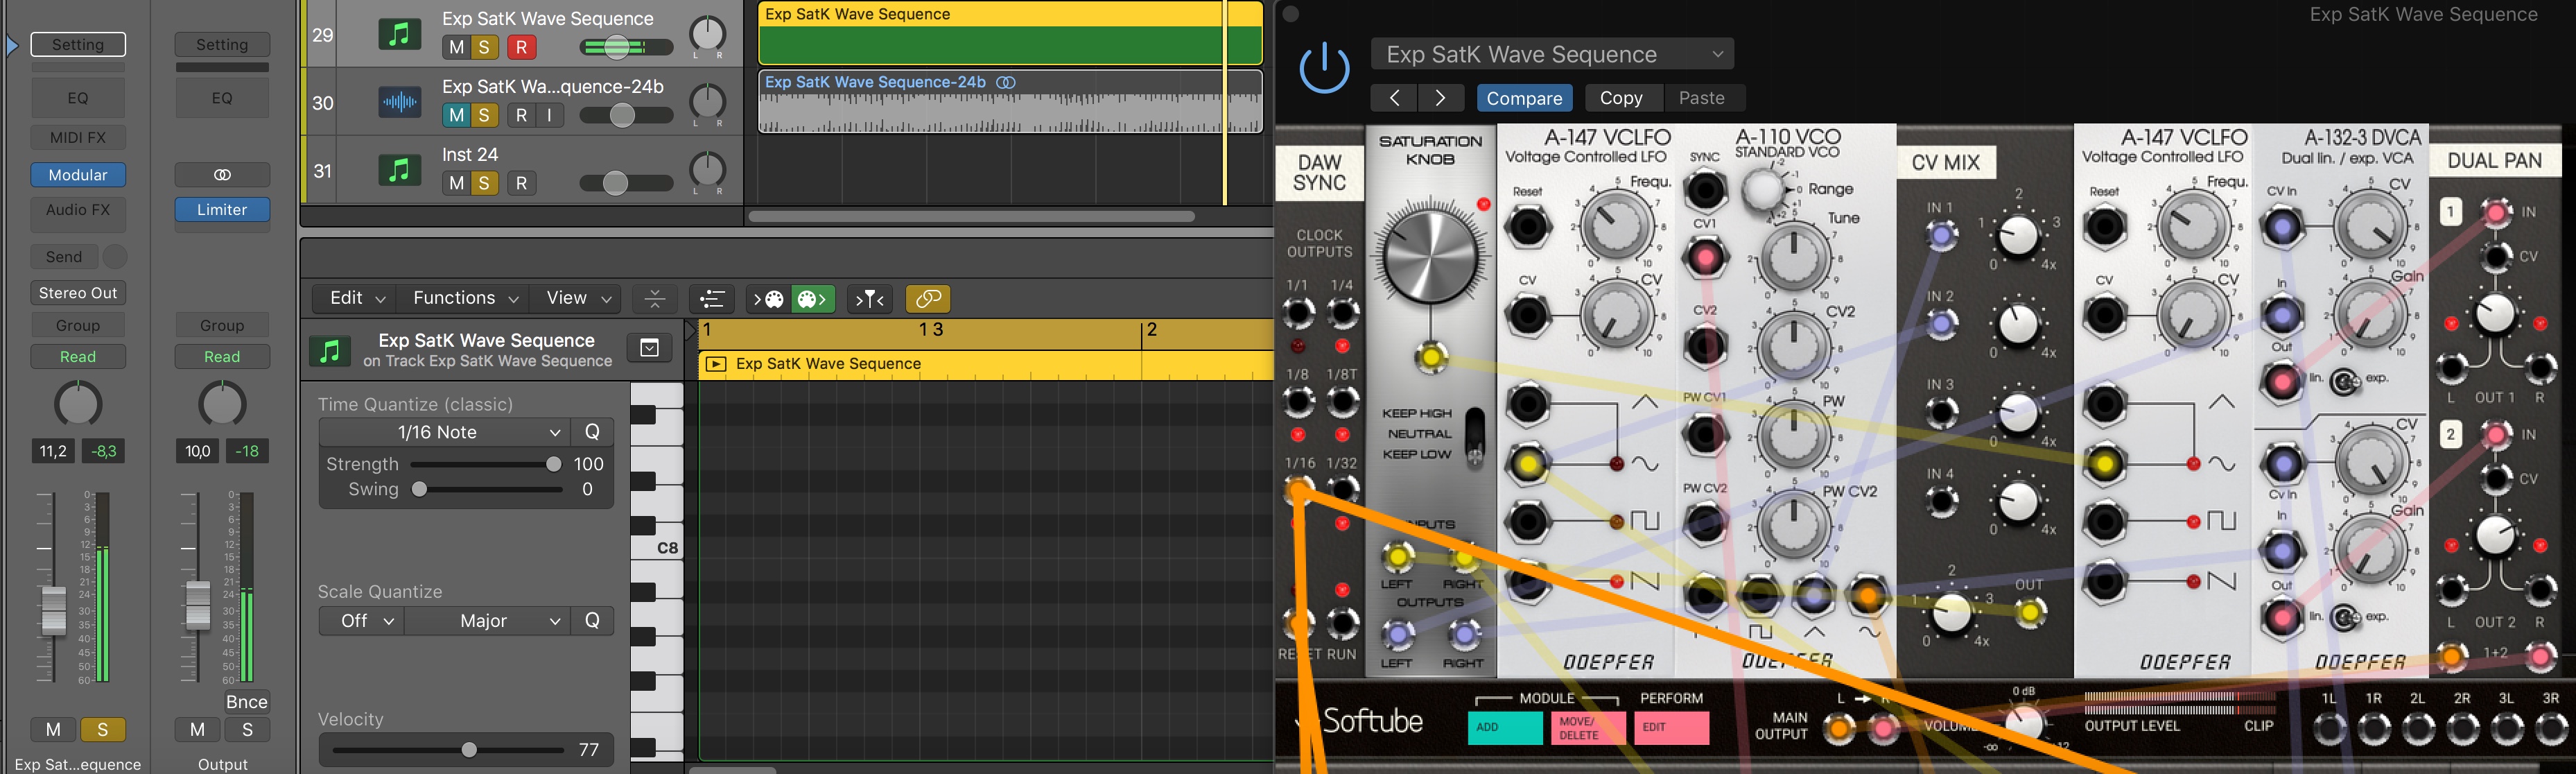Click the stereo link icon on Output strip

click(x=222, y=175)
